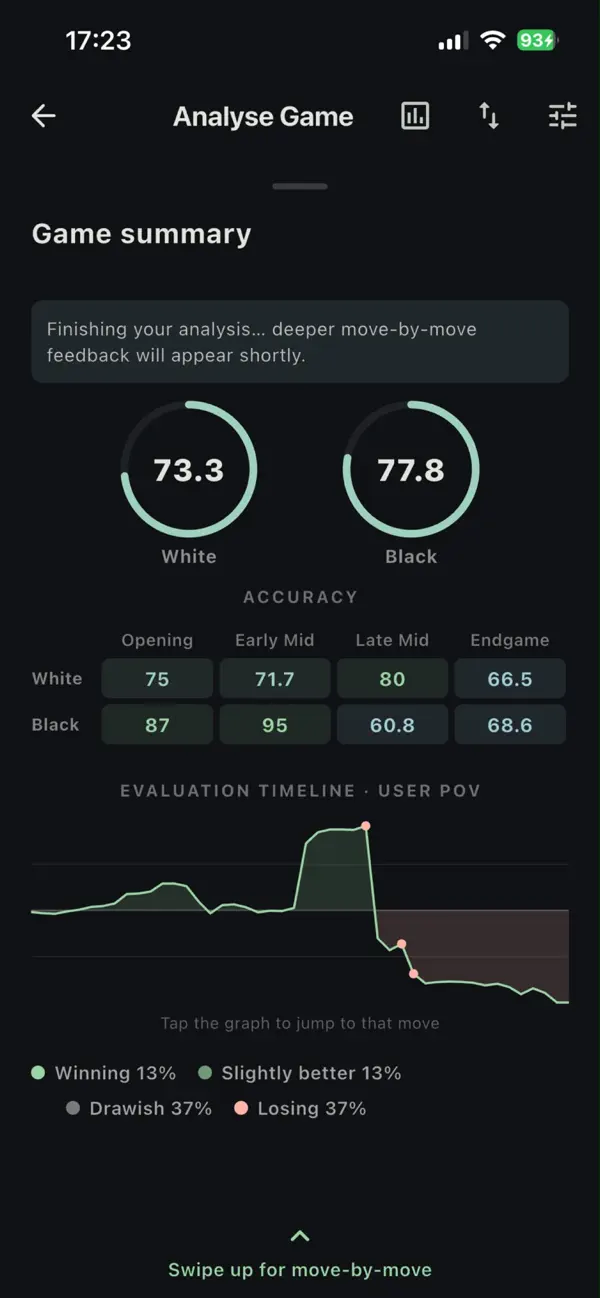The image size is (600, 1298).
Task: Open the bar chart statistics icon
Action: pyautogui.click(x=415, y=116)
